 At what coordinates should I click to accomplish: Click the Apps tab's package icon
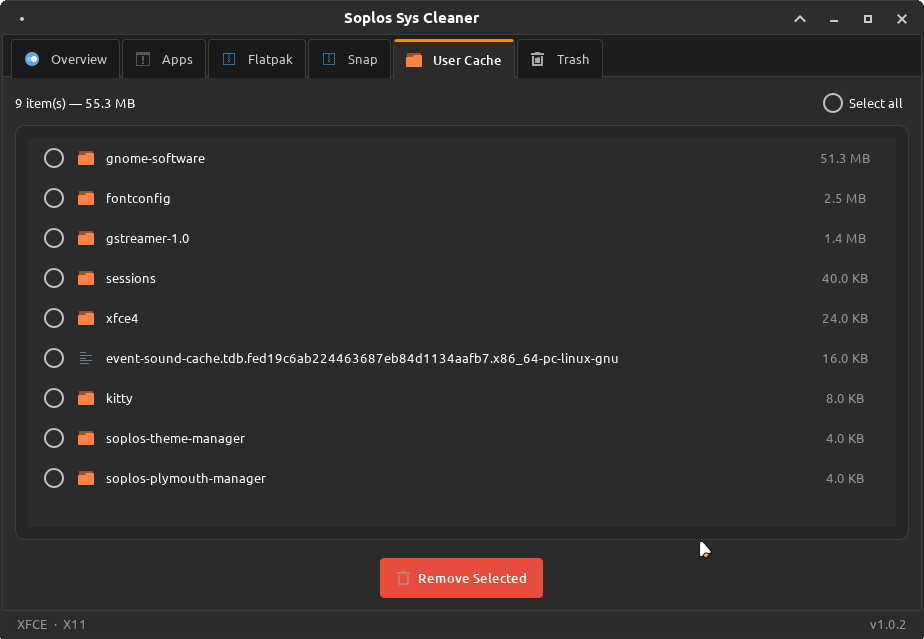[143, 59]
